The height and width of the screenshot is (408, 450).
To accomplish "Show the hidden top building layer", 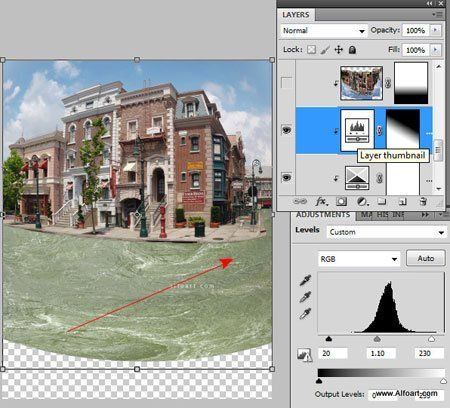I will (286, 83).
